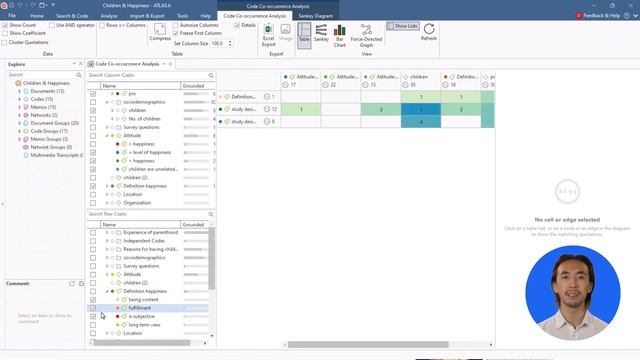
Task: Click Children & Happiness project icon
Action: click(x=18, y=83)
